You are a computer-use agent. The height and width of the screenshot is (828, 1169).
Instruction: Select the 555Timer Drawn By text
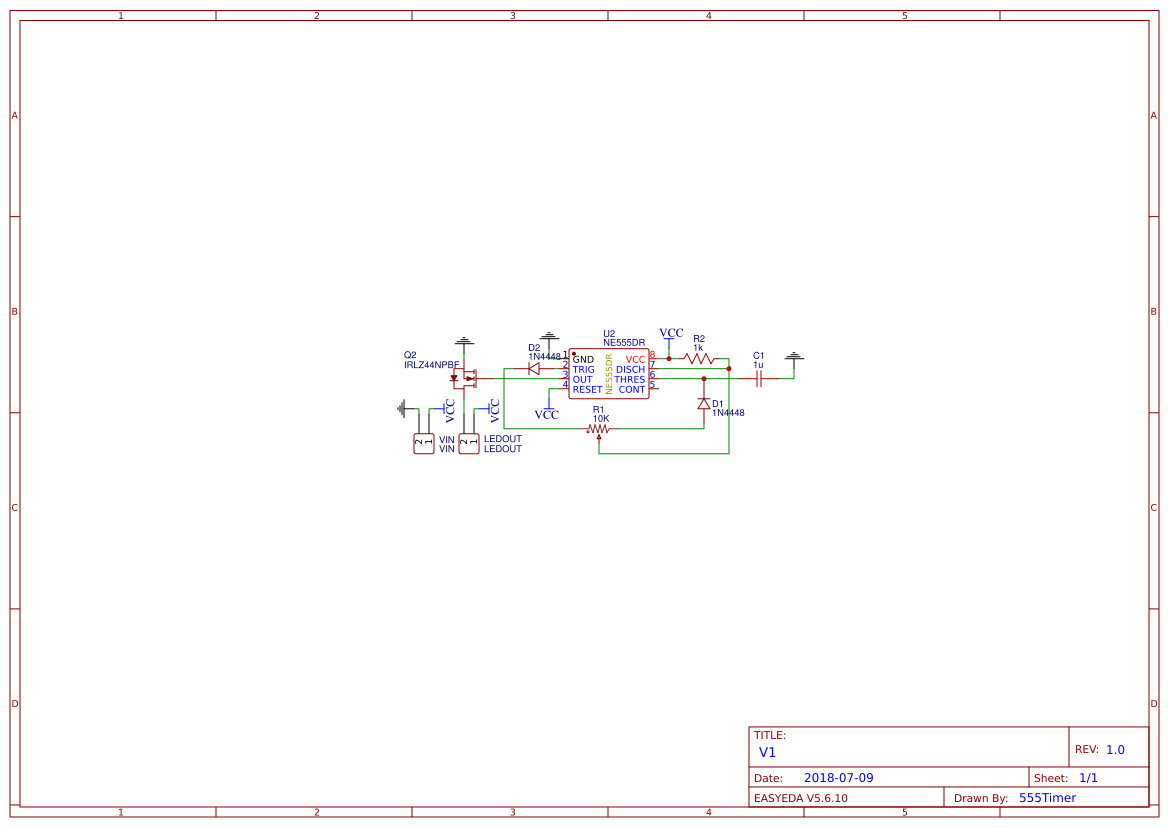click(1048, 797)
